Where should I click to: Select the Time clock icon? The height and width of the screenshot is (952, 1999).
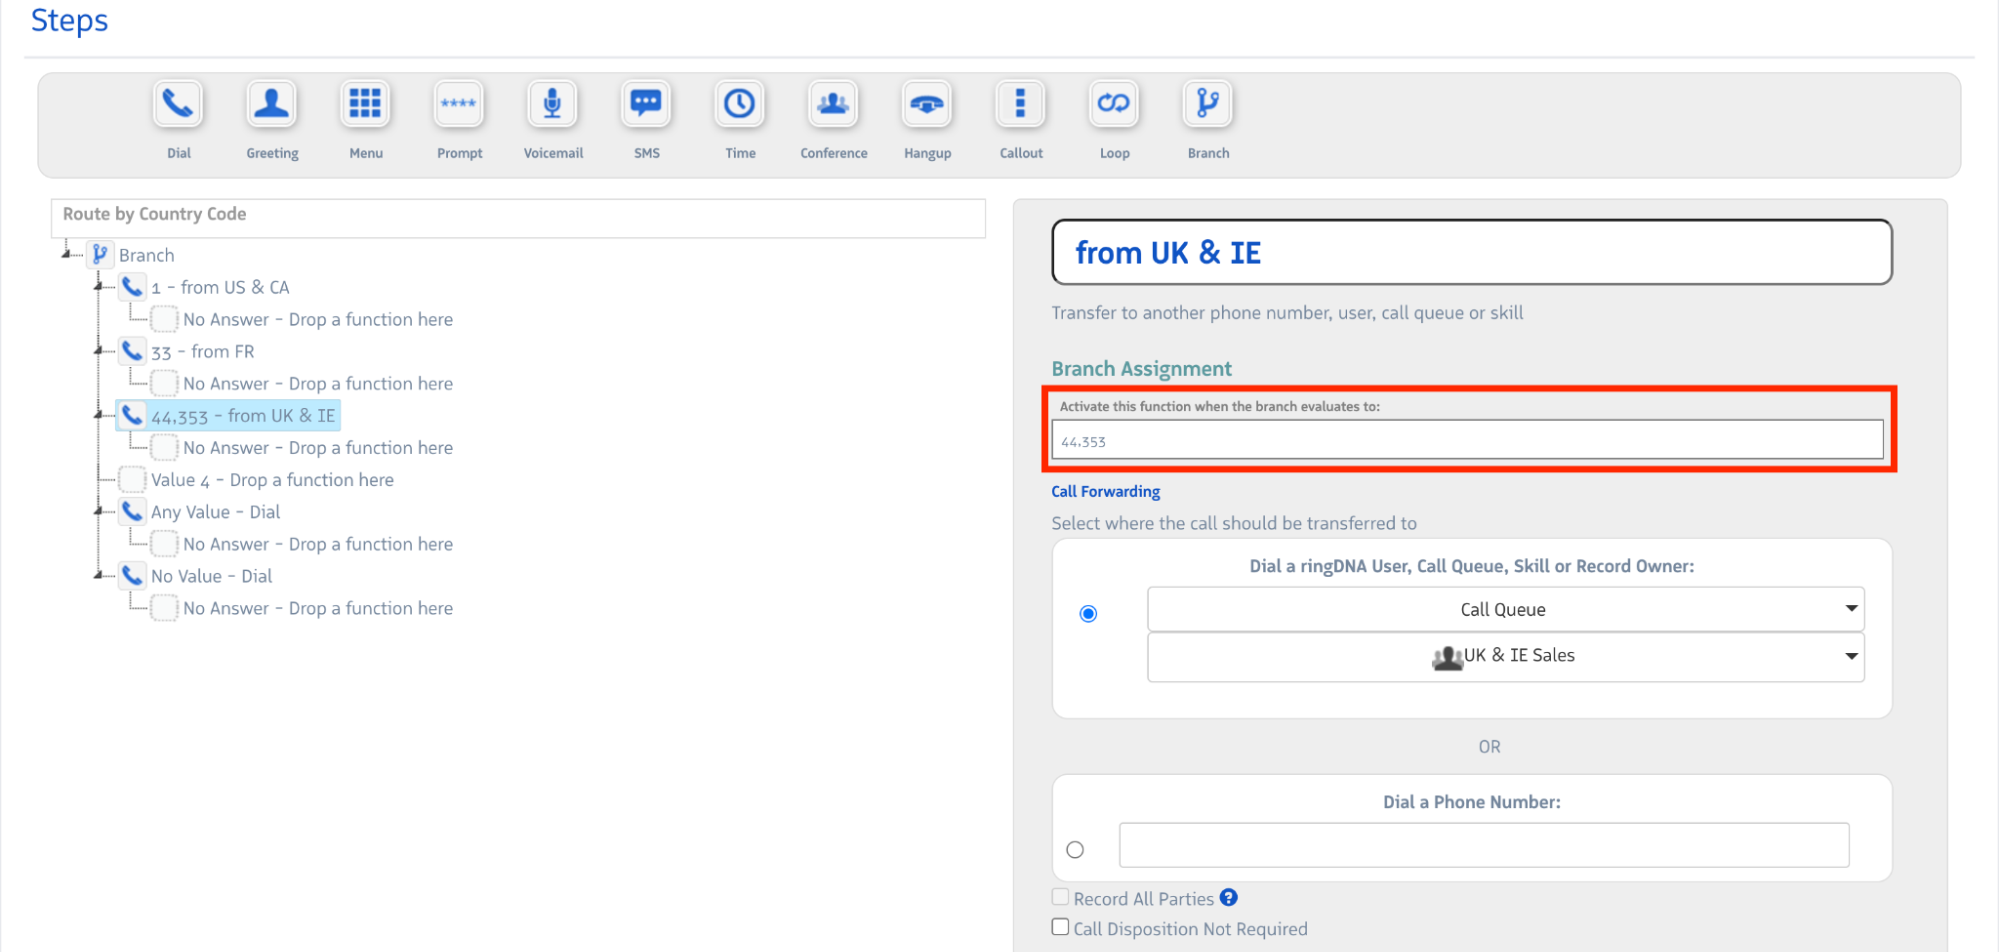coord(740,104)
